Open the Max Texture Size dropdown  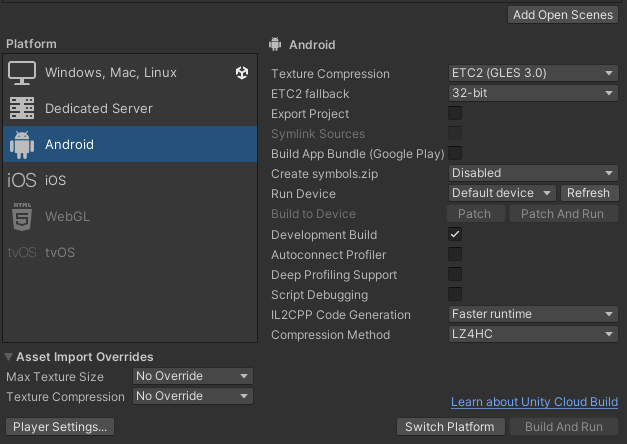pyautogui.click(x=193, y=376)
